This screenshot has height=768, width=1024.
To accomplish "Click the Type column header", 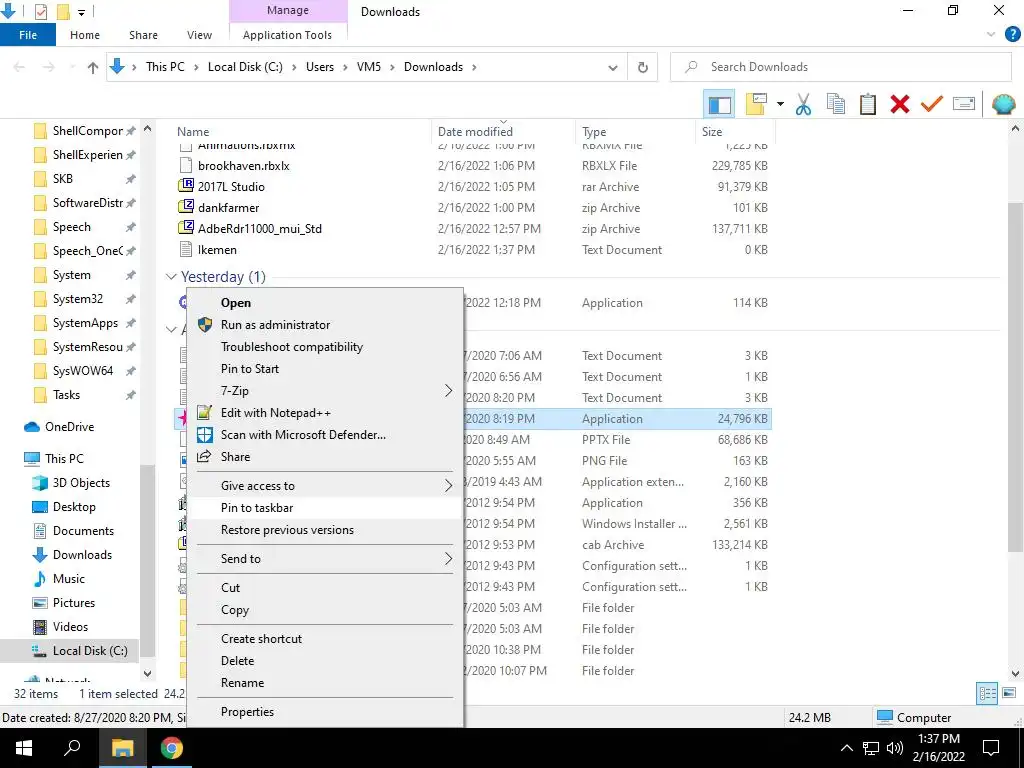I will pyautogui.click(x=635, y=131).
